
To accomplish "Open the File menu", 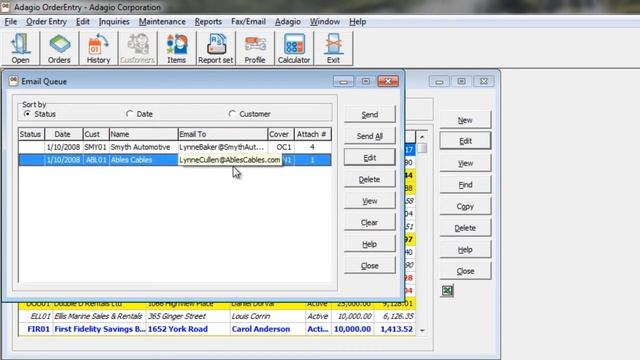I will point(11,22).
